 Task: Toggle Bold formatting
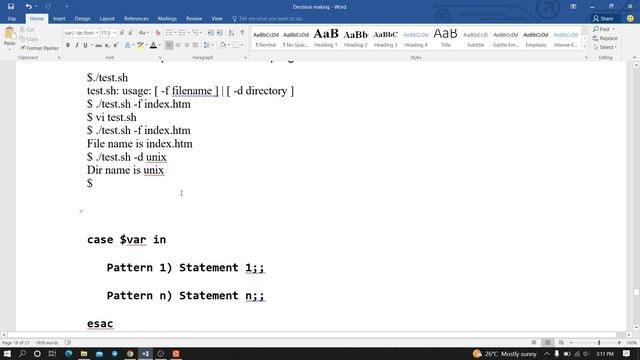(68, 45)
